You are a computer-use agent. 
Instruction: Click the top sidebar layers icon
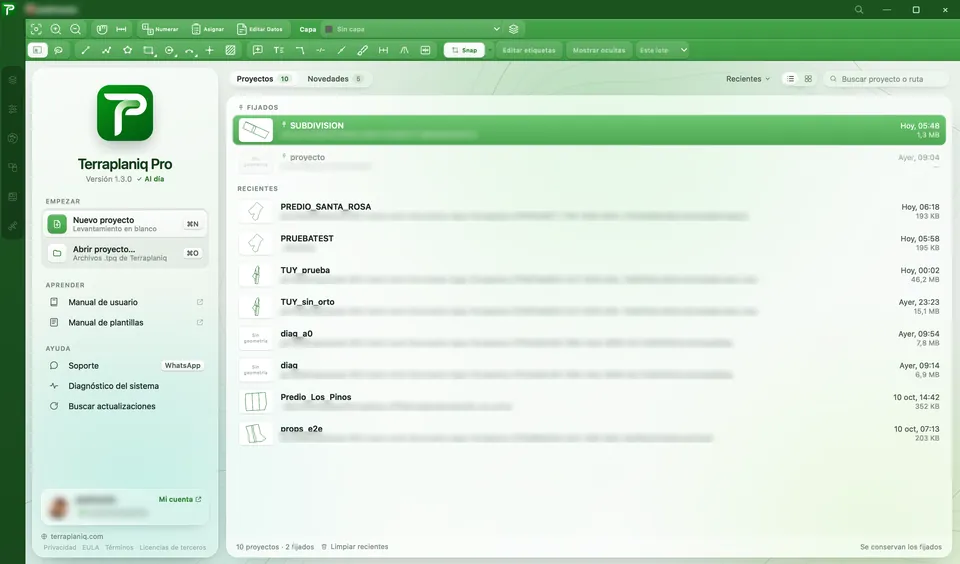pyautogui.click(x=12, y=80)
